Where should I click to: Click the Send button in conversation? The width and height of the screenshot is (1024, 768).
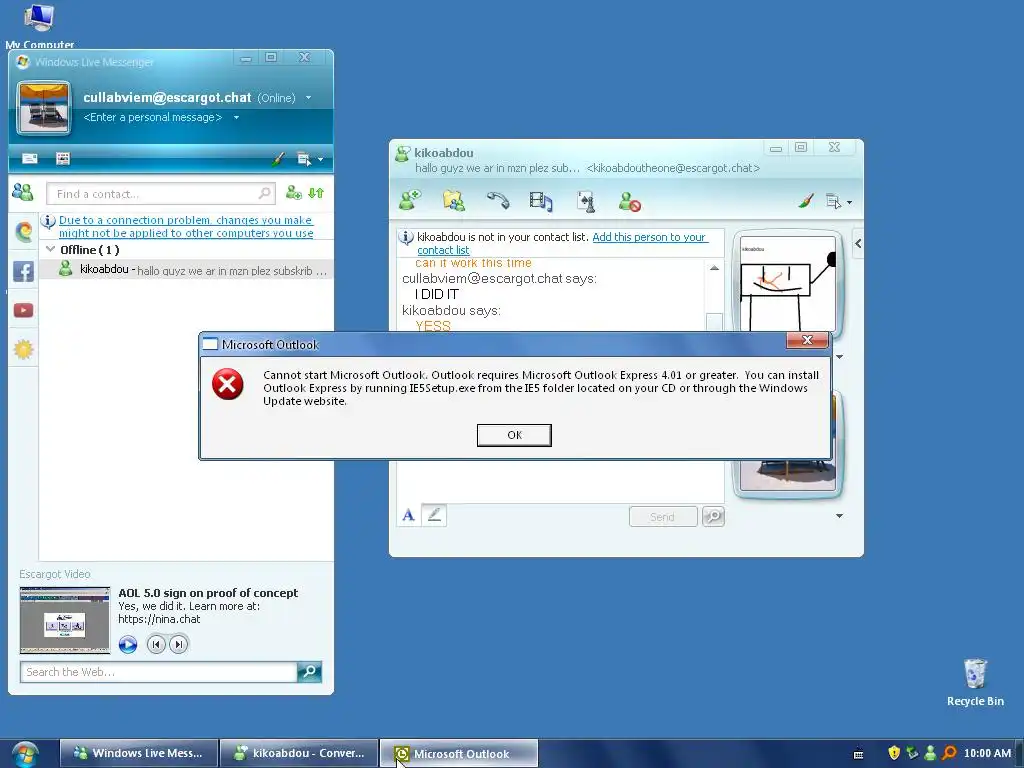[663, 517]
